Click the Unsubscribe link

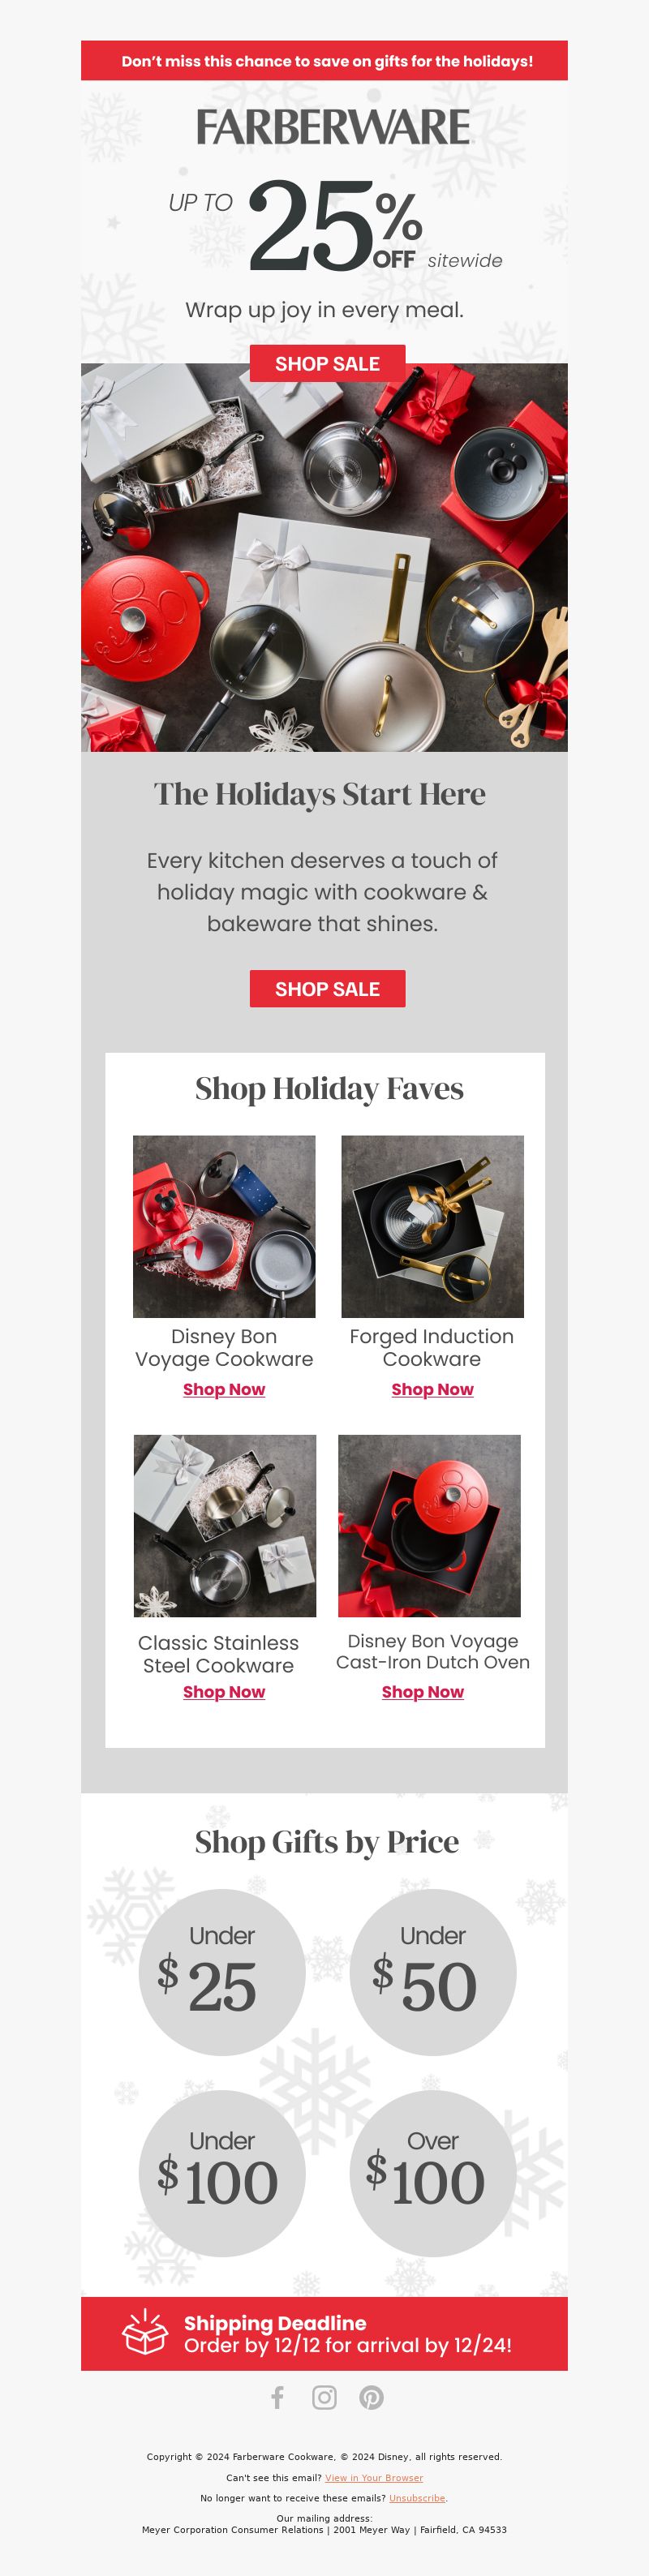(x=417, y=2497)
